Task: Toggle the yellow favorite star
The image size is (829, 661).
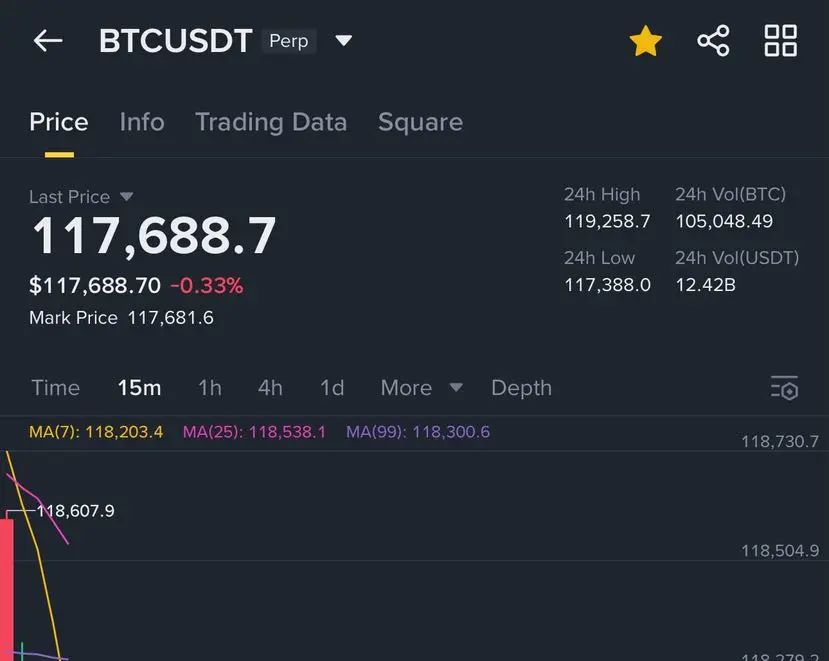Action: pyautogui.click(x=646, y=41)
